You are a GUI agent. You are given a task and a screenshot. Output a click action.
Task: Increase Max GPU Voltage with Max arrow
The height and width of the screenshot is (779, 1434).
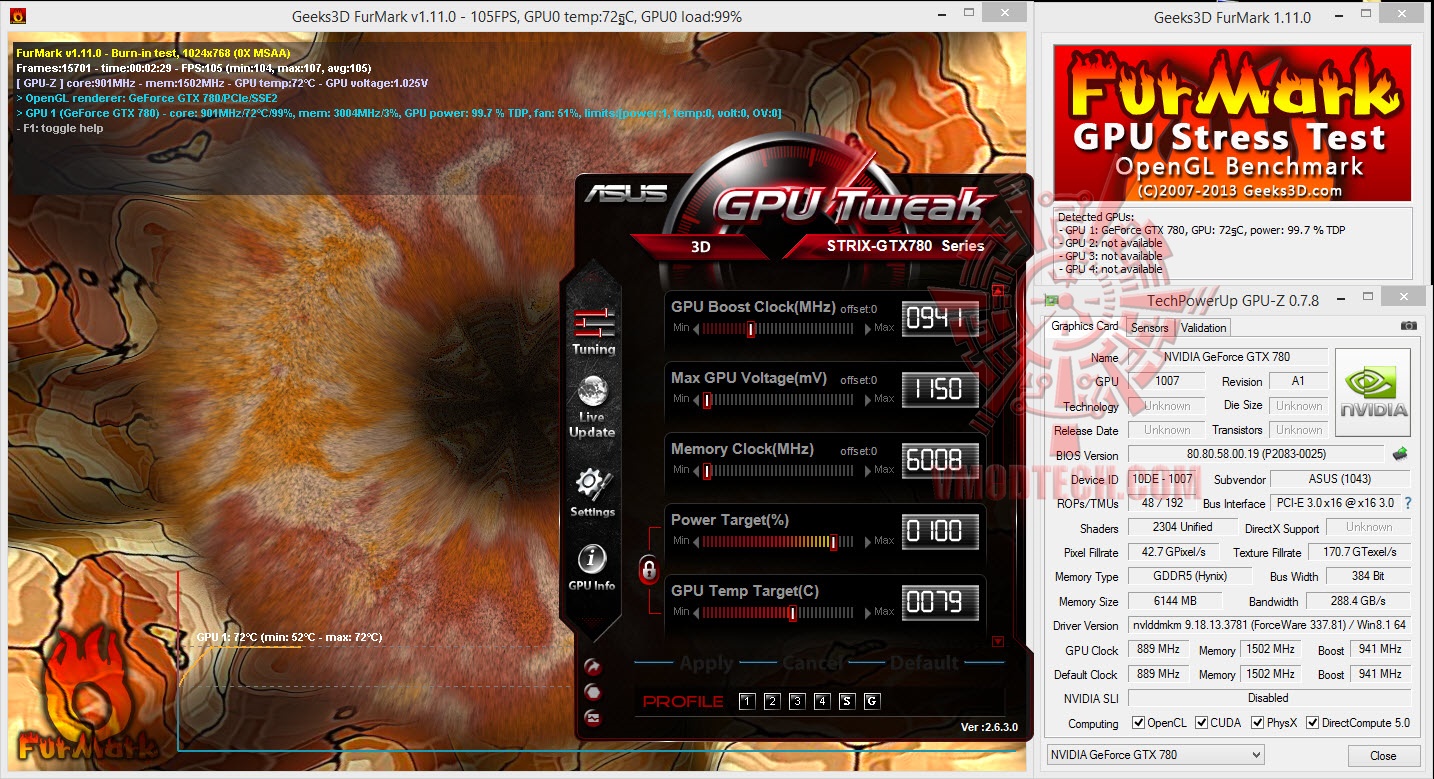(x=866, y=399)
